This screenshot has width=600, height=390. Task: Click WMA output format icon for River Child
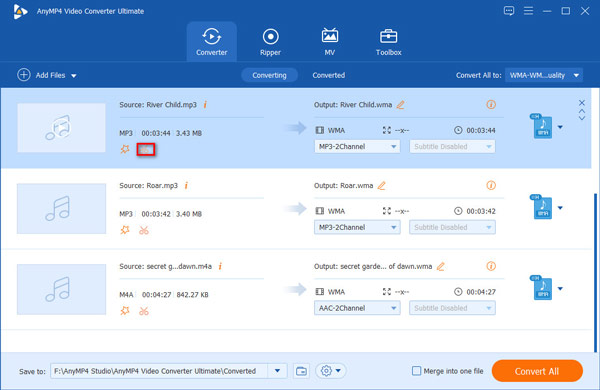coord(541,126)
